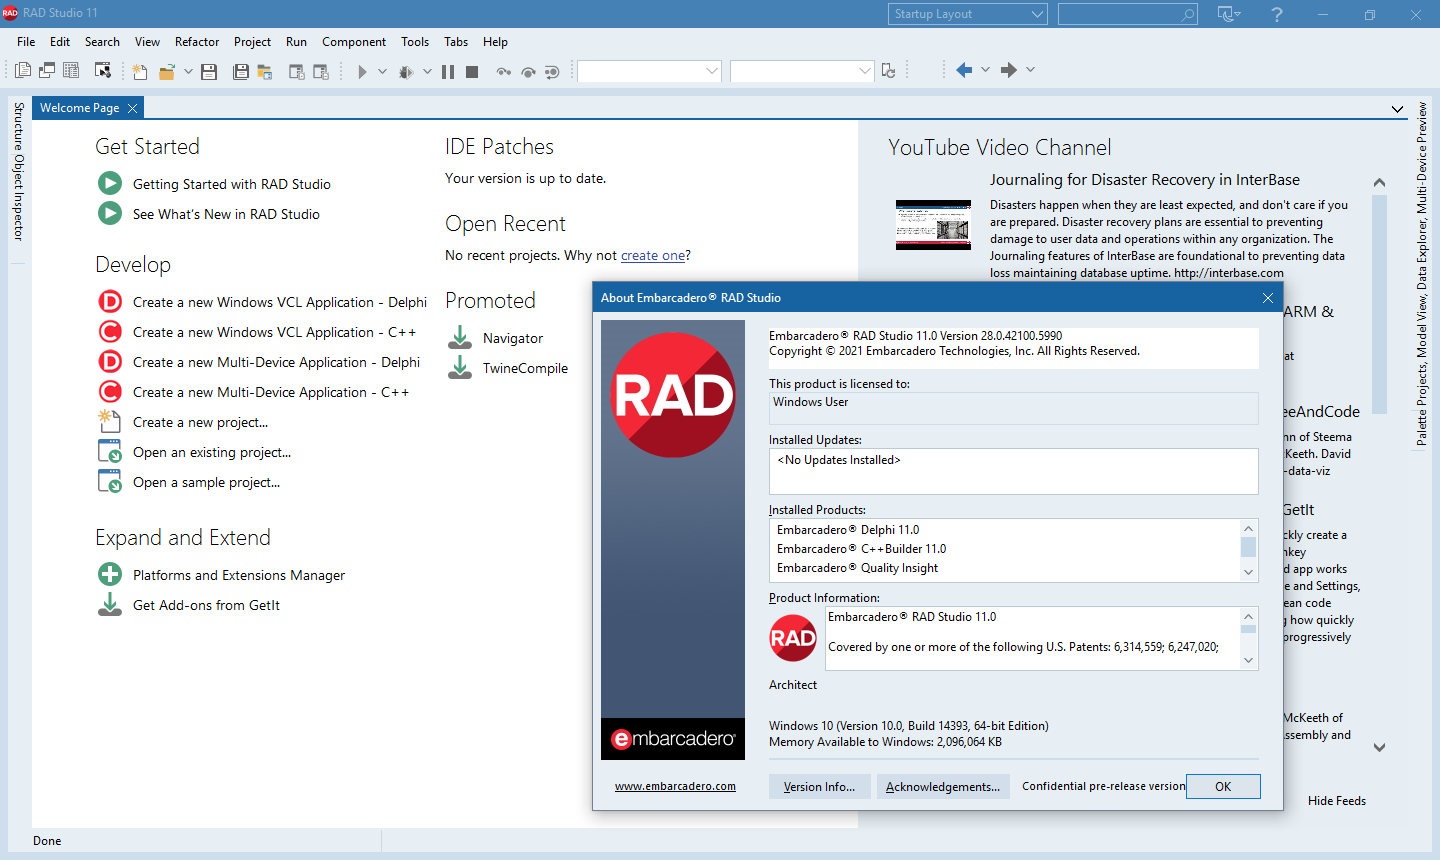Screen dimensions: 1440x860
Task: Click the YouTube feed scroll-down arrow
Action: click(1379, 747)
